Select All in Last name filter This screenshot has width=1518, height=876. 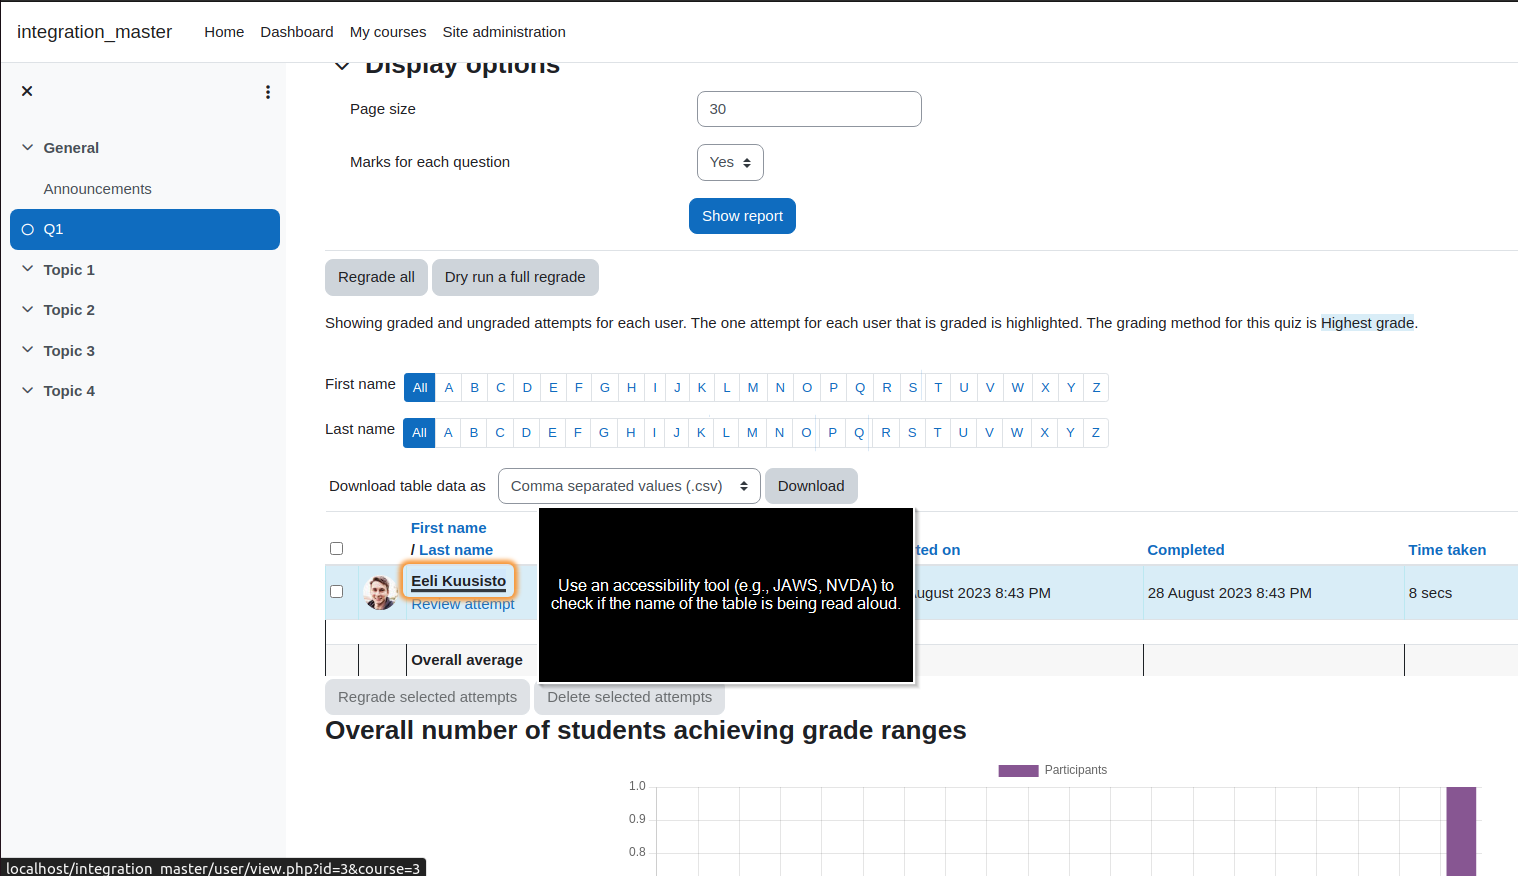point(419,433)
